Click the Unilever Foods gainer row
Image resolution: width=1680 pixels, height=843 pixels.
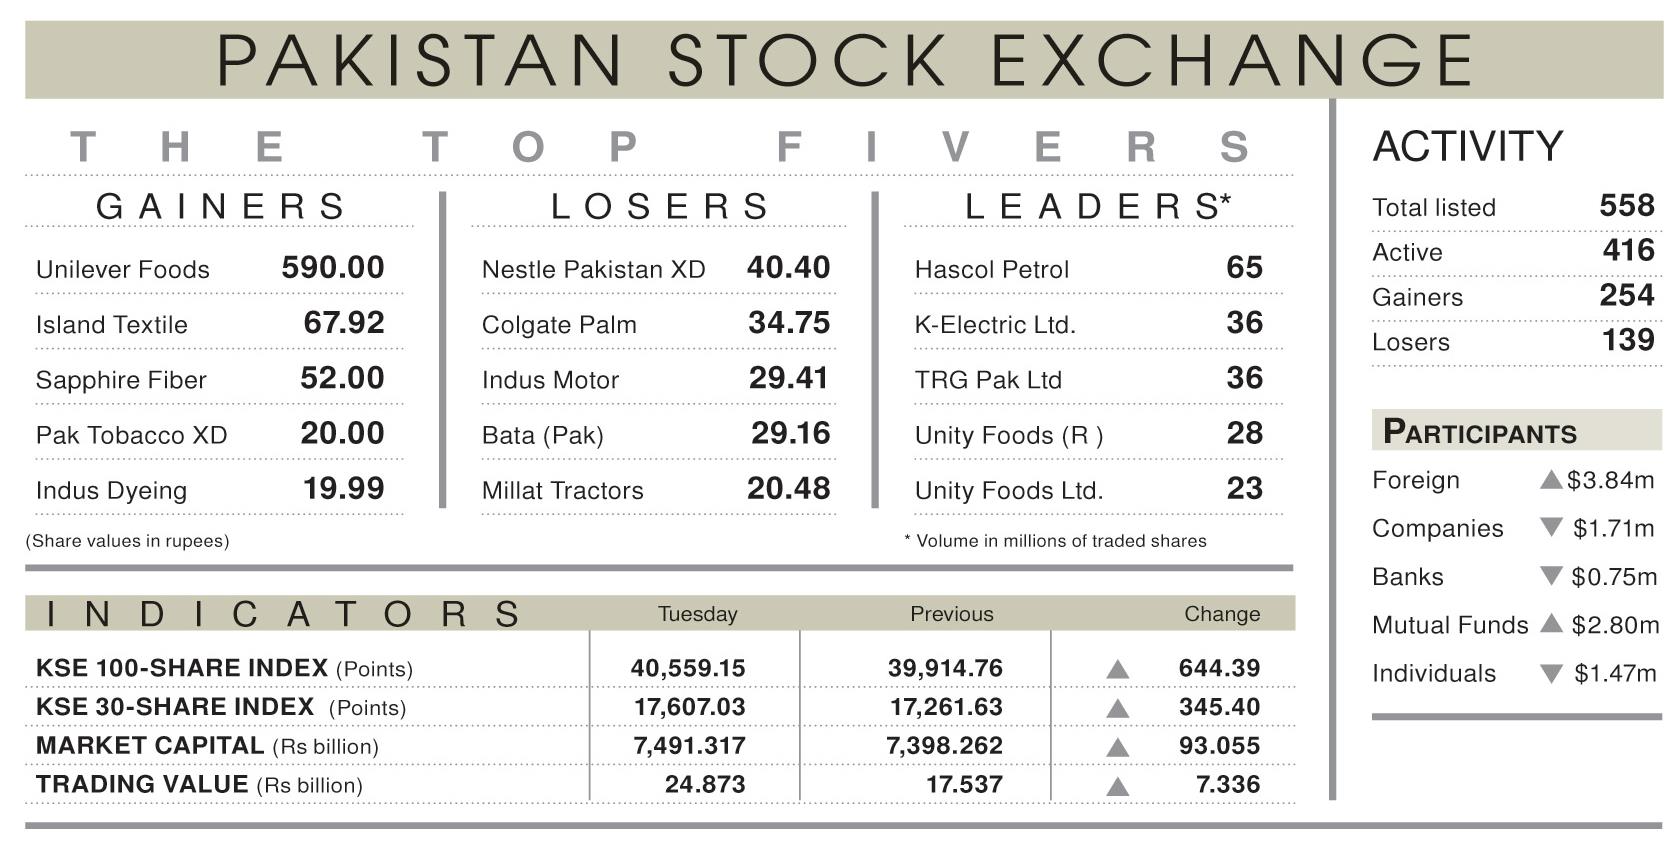[219, 268]
